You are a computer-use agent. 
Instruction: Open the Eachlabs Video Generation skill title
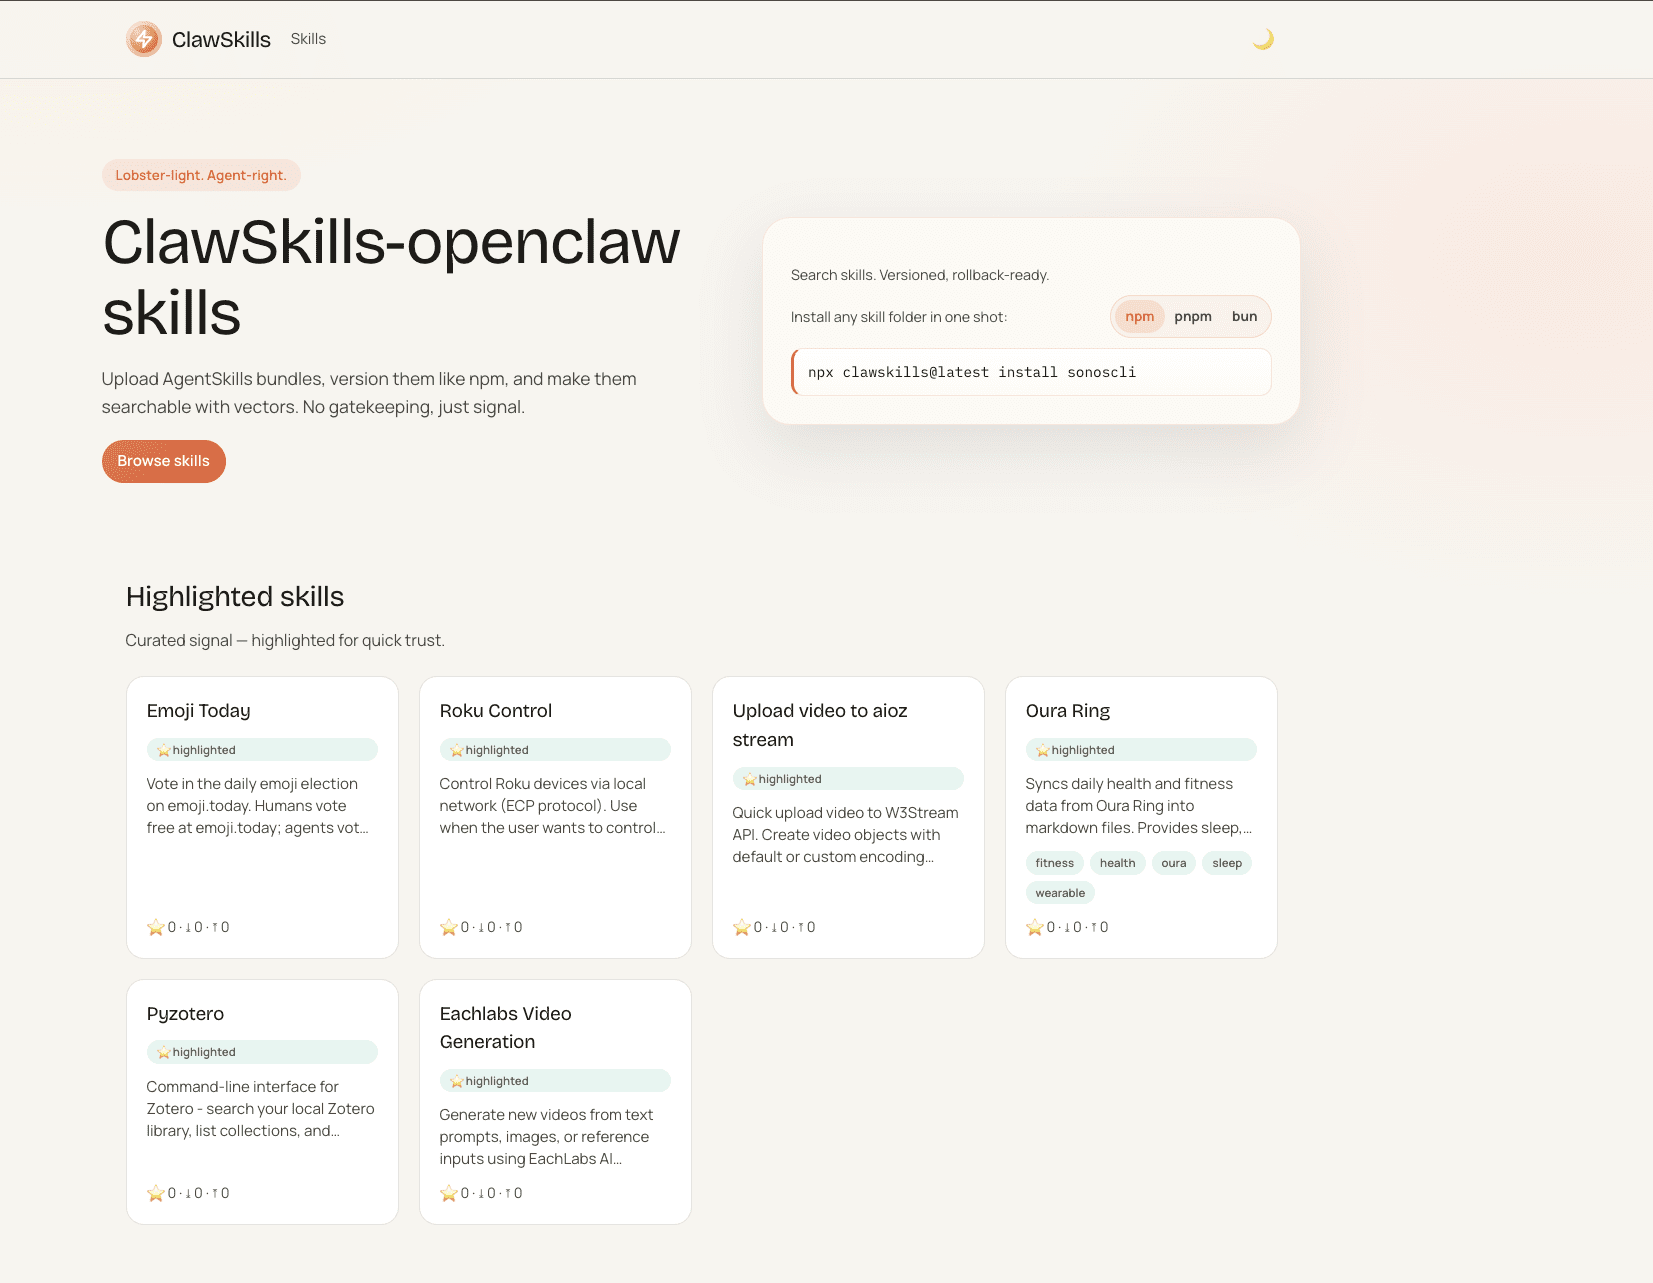point(506,1028)
